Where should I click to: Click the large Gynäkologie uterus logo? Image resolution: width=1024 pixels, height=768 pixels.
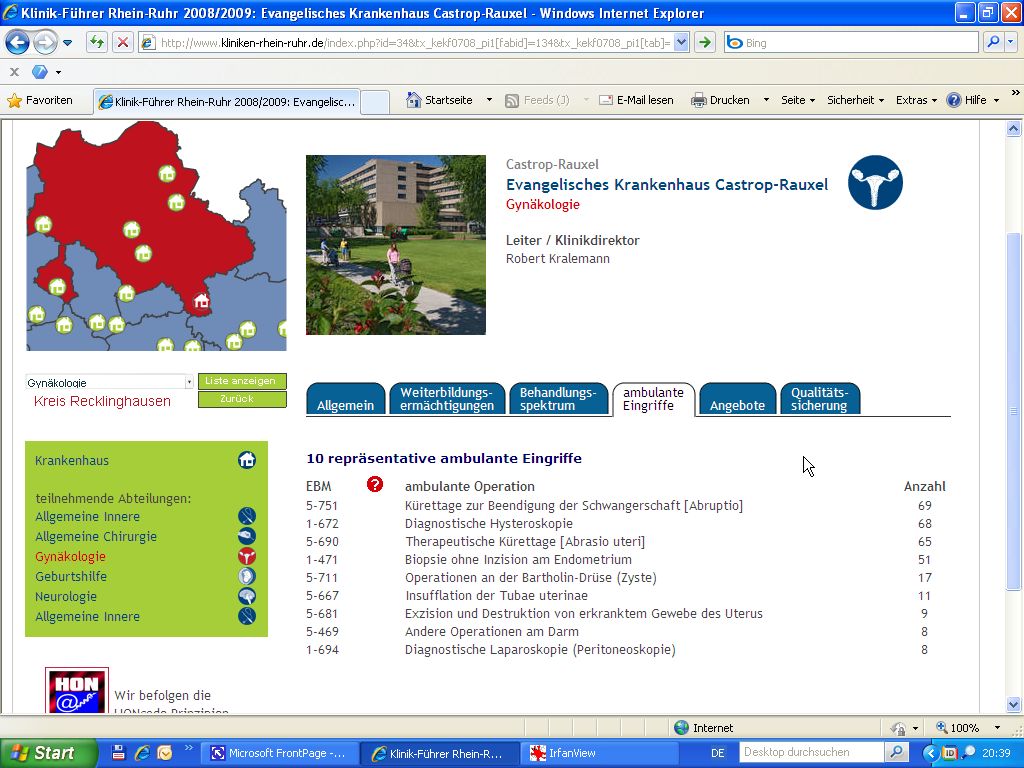pos(875,182)
